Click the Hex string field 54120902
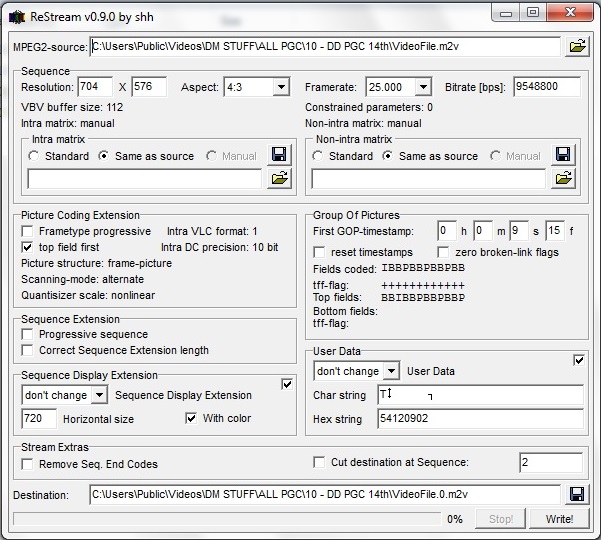Image resolution: width=601 pixels, height=540 pixels. [x=481, y=419]
